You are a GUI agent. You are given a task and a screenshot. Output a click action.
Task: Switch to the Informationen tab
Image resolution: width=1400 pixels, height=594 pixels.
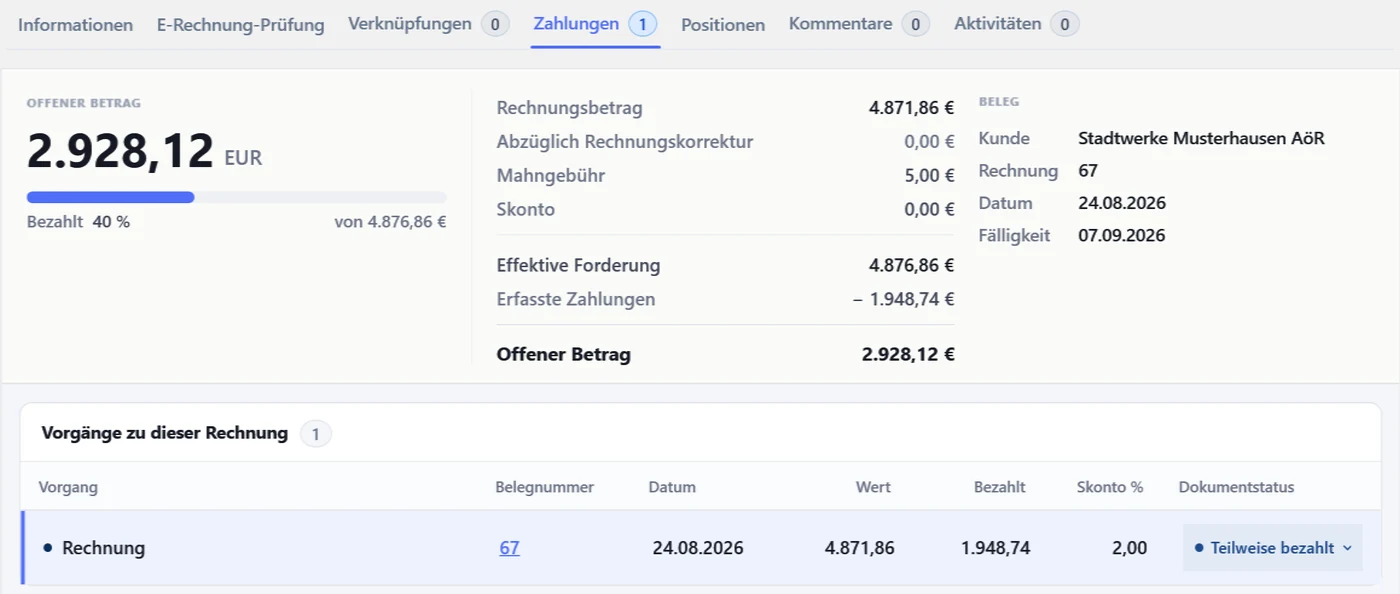[x=75, y=25]
